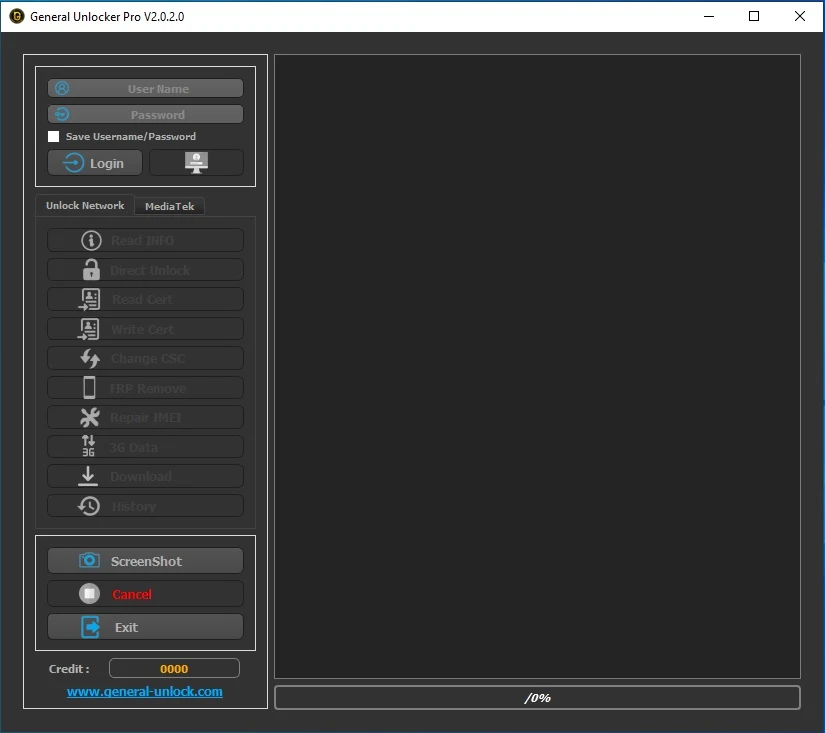Click the wrench tools icon for Repair IMEI
This screenshot has width=825, height=733.
tap(89, 417)
